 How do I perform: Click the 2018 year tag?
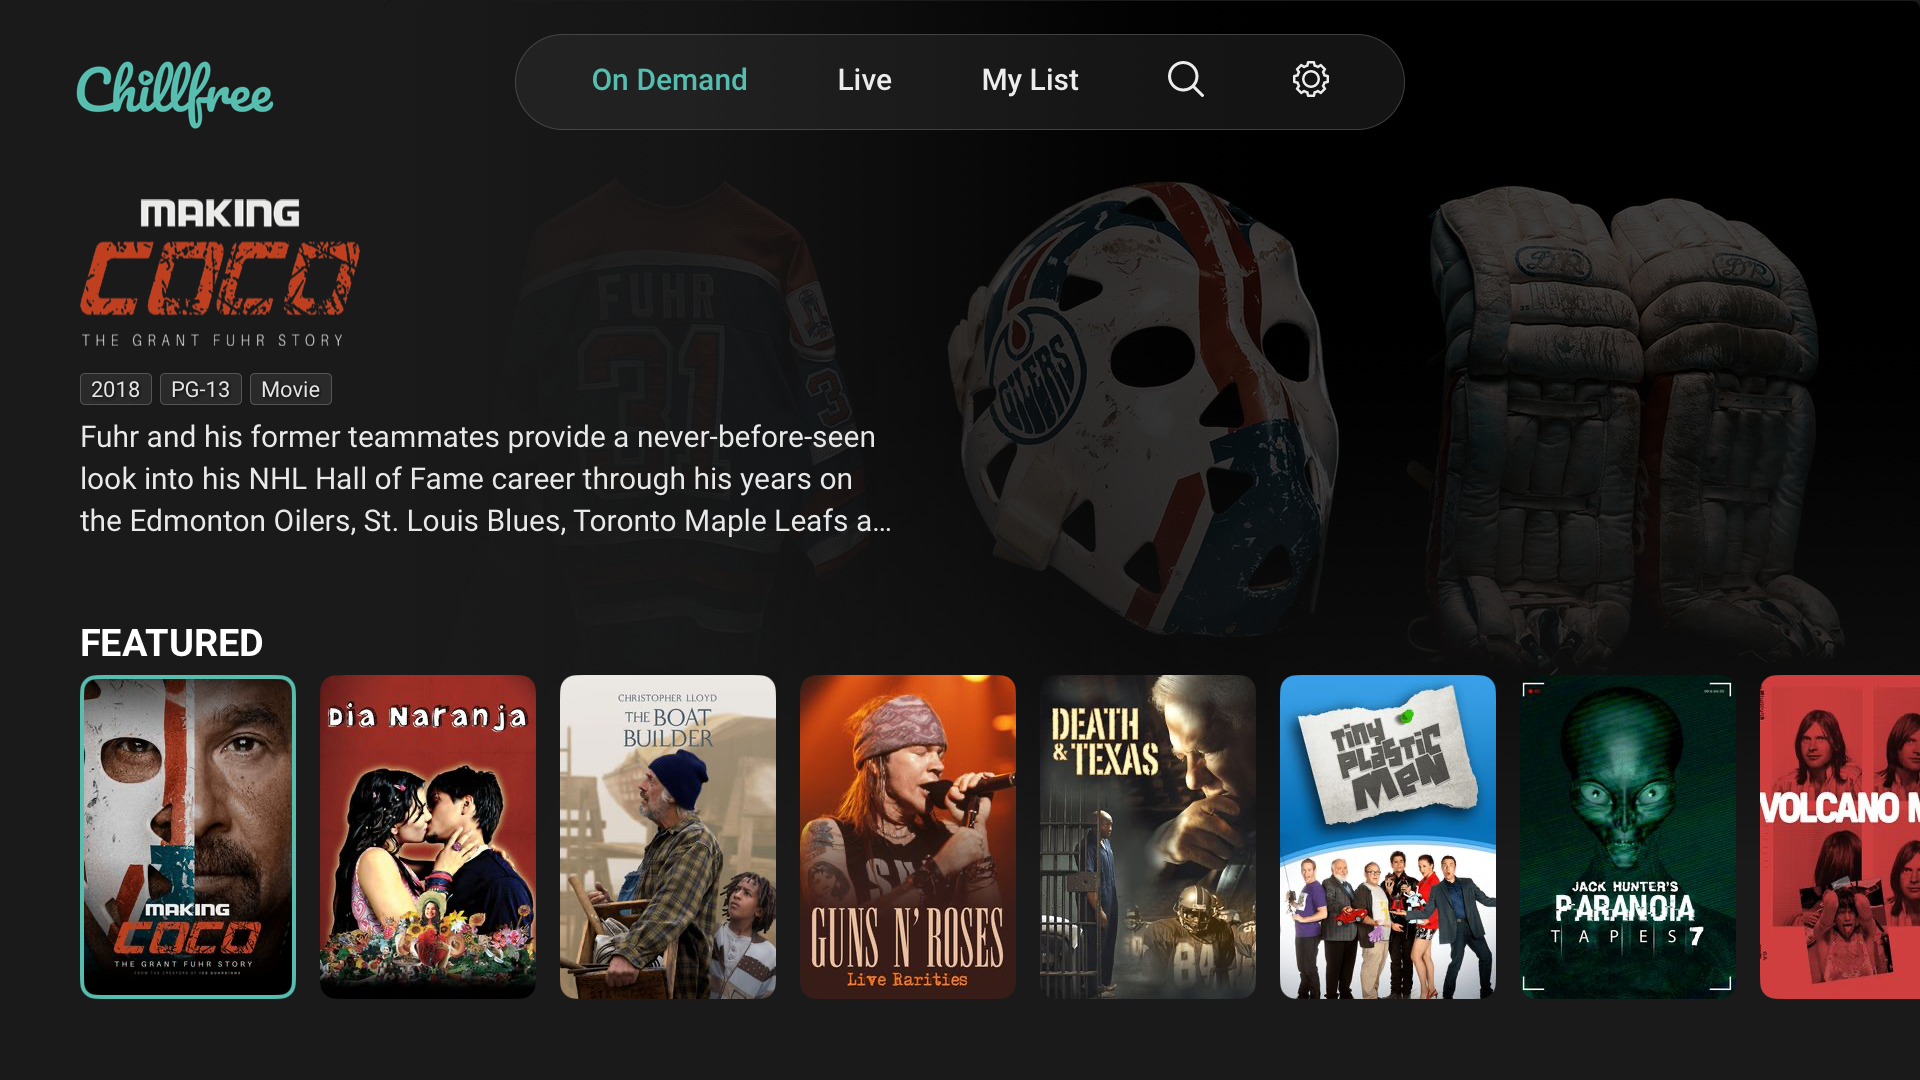coord(116,389)
